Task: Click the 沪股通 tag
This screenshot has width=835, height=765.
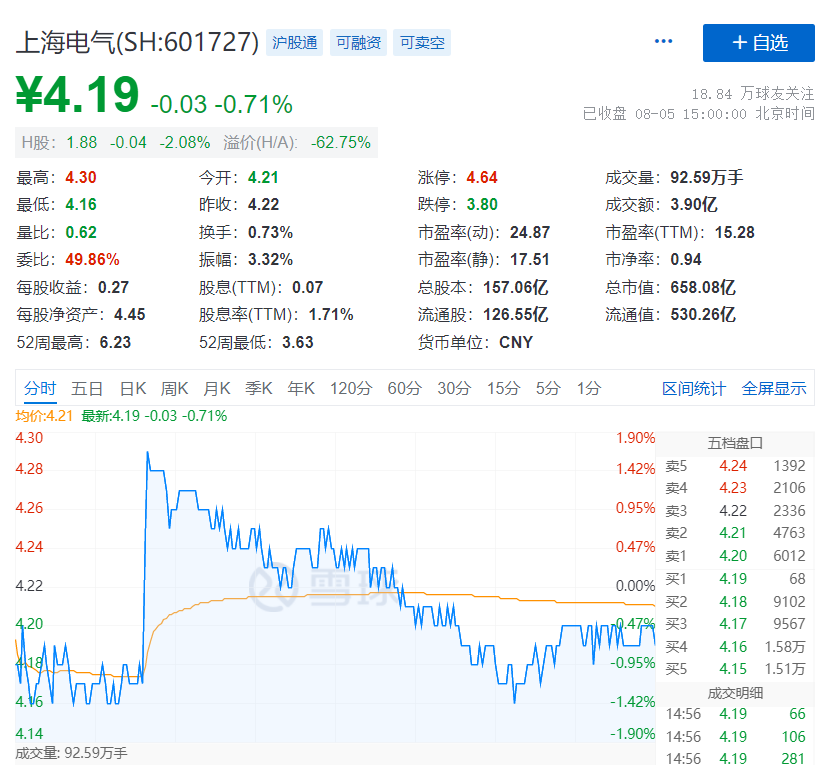Action: click(x=294, y=43)
